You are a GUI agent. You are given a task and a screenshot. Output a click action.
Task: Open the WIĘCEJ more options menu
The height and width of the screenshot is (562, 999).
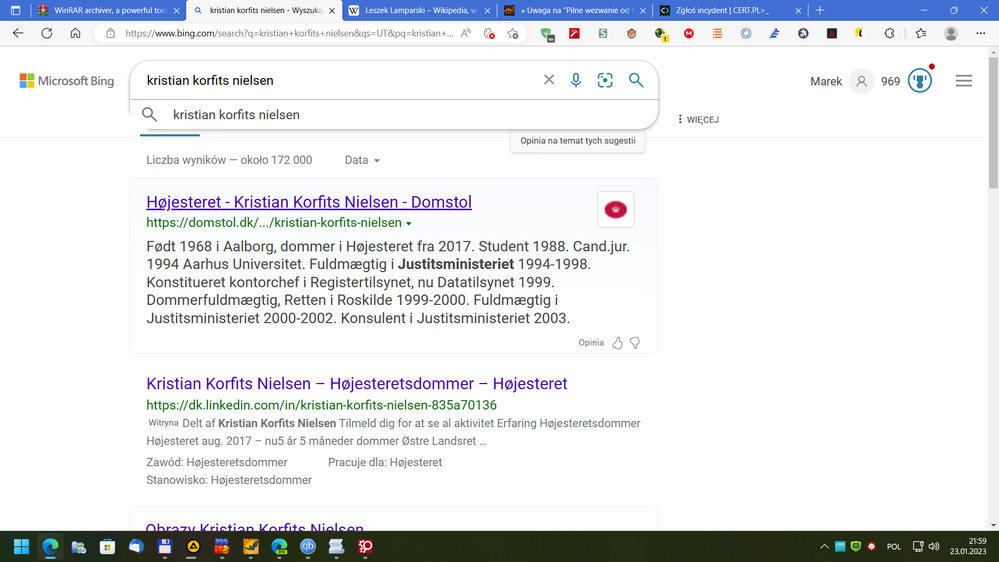(x=698, y=119)
